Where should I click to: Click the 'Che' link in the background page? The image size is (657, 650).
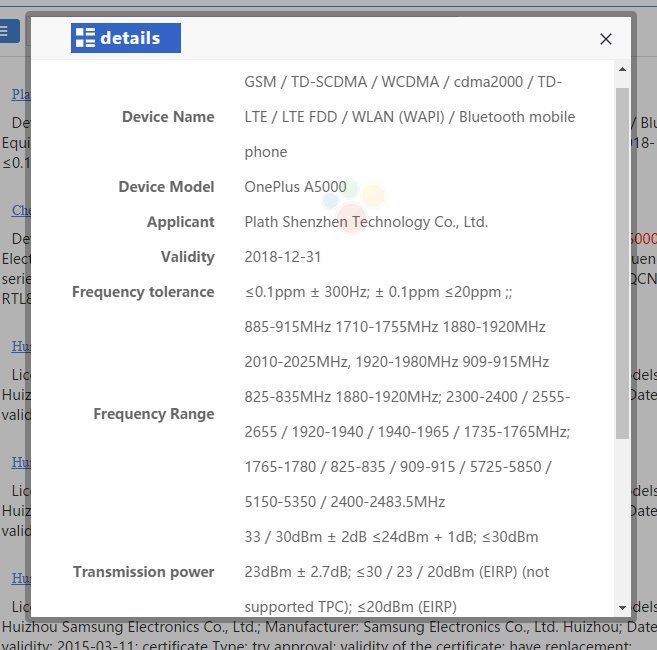click(21, 210)
